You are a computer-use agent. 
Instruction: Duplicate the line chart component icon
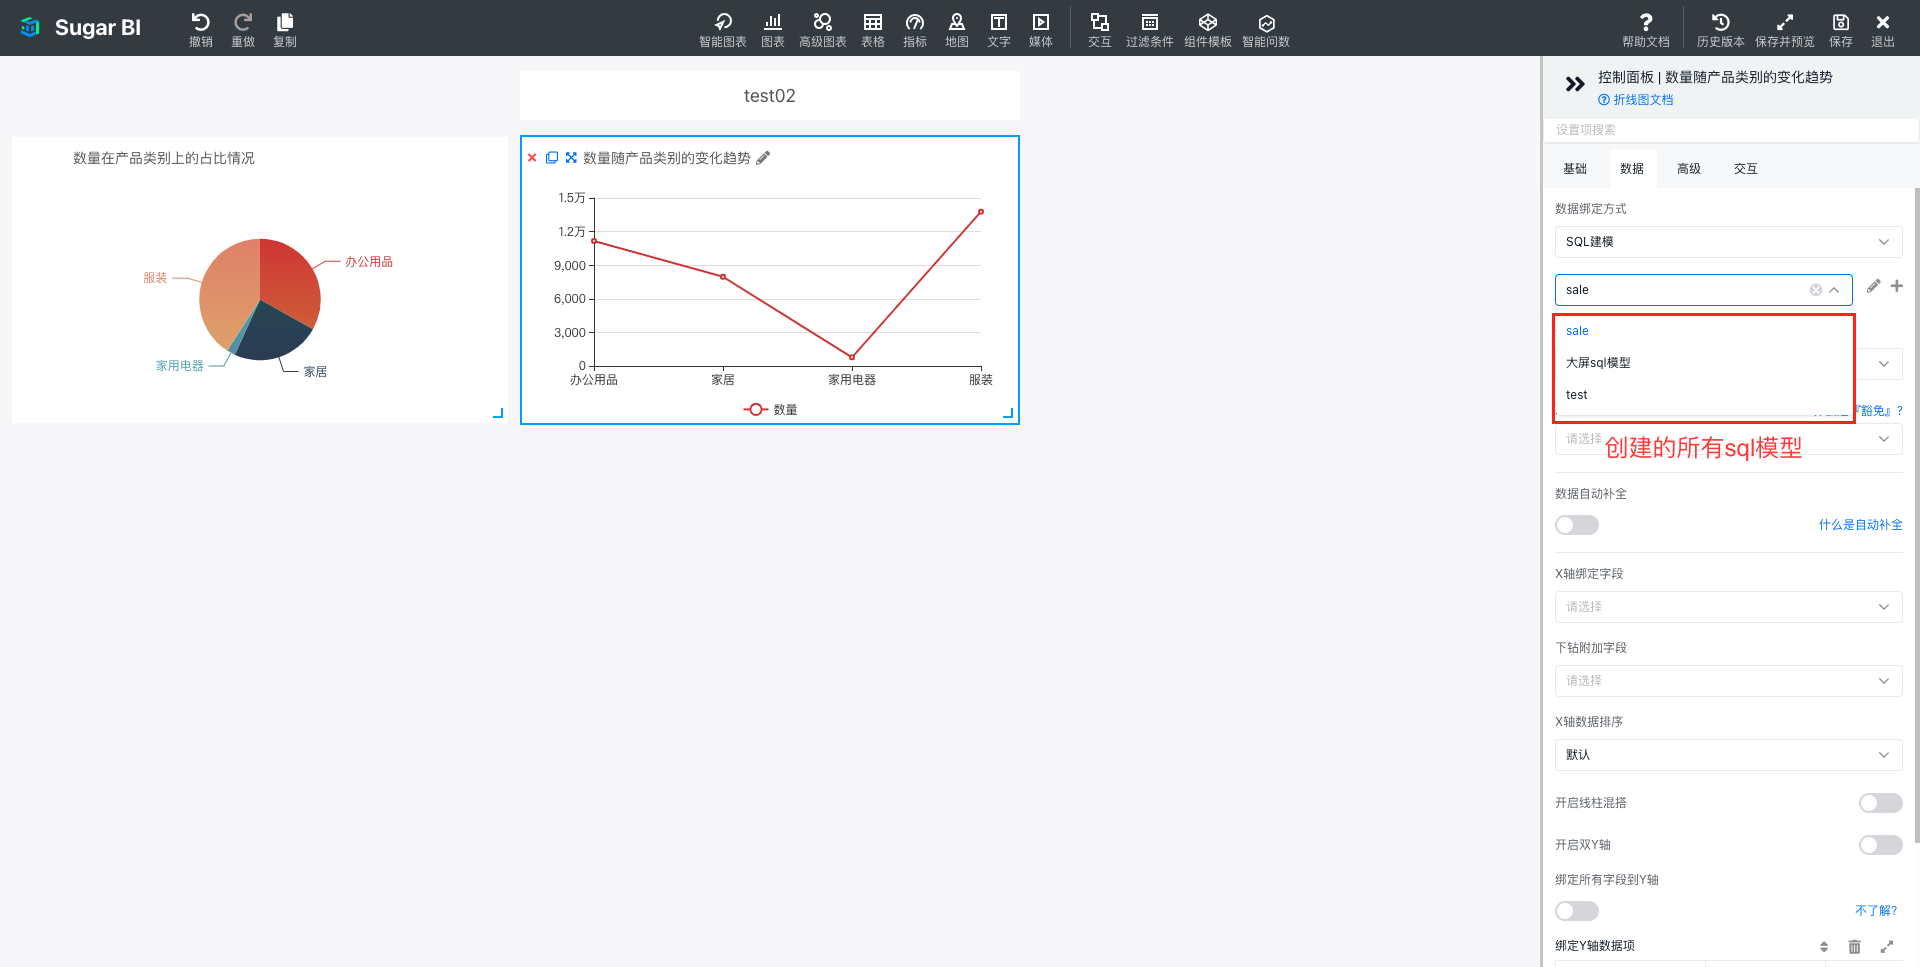(x=551, y=158)
